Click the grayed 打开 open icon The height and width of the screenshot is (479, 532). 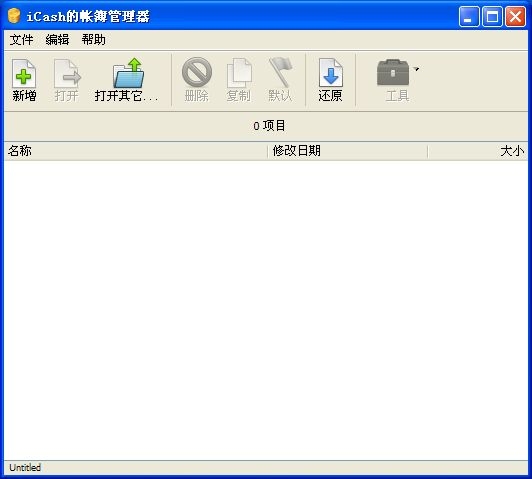[67, 74]
